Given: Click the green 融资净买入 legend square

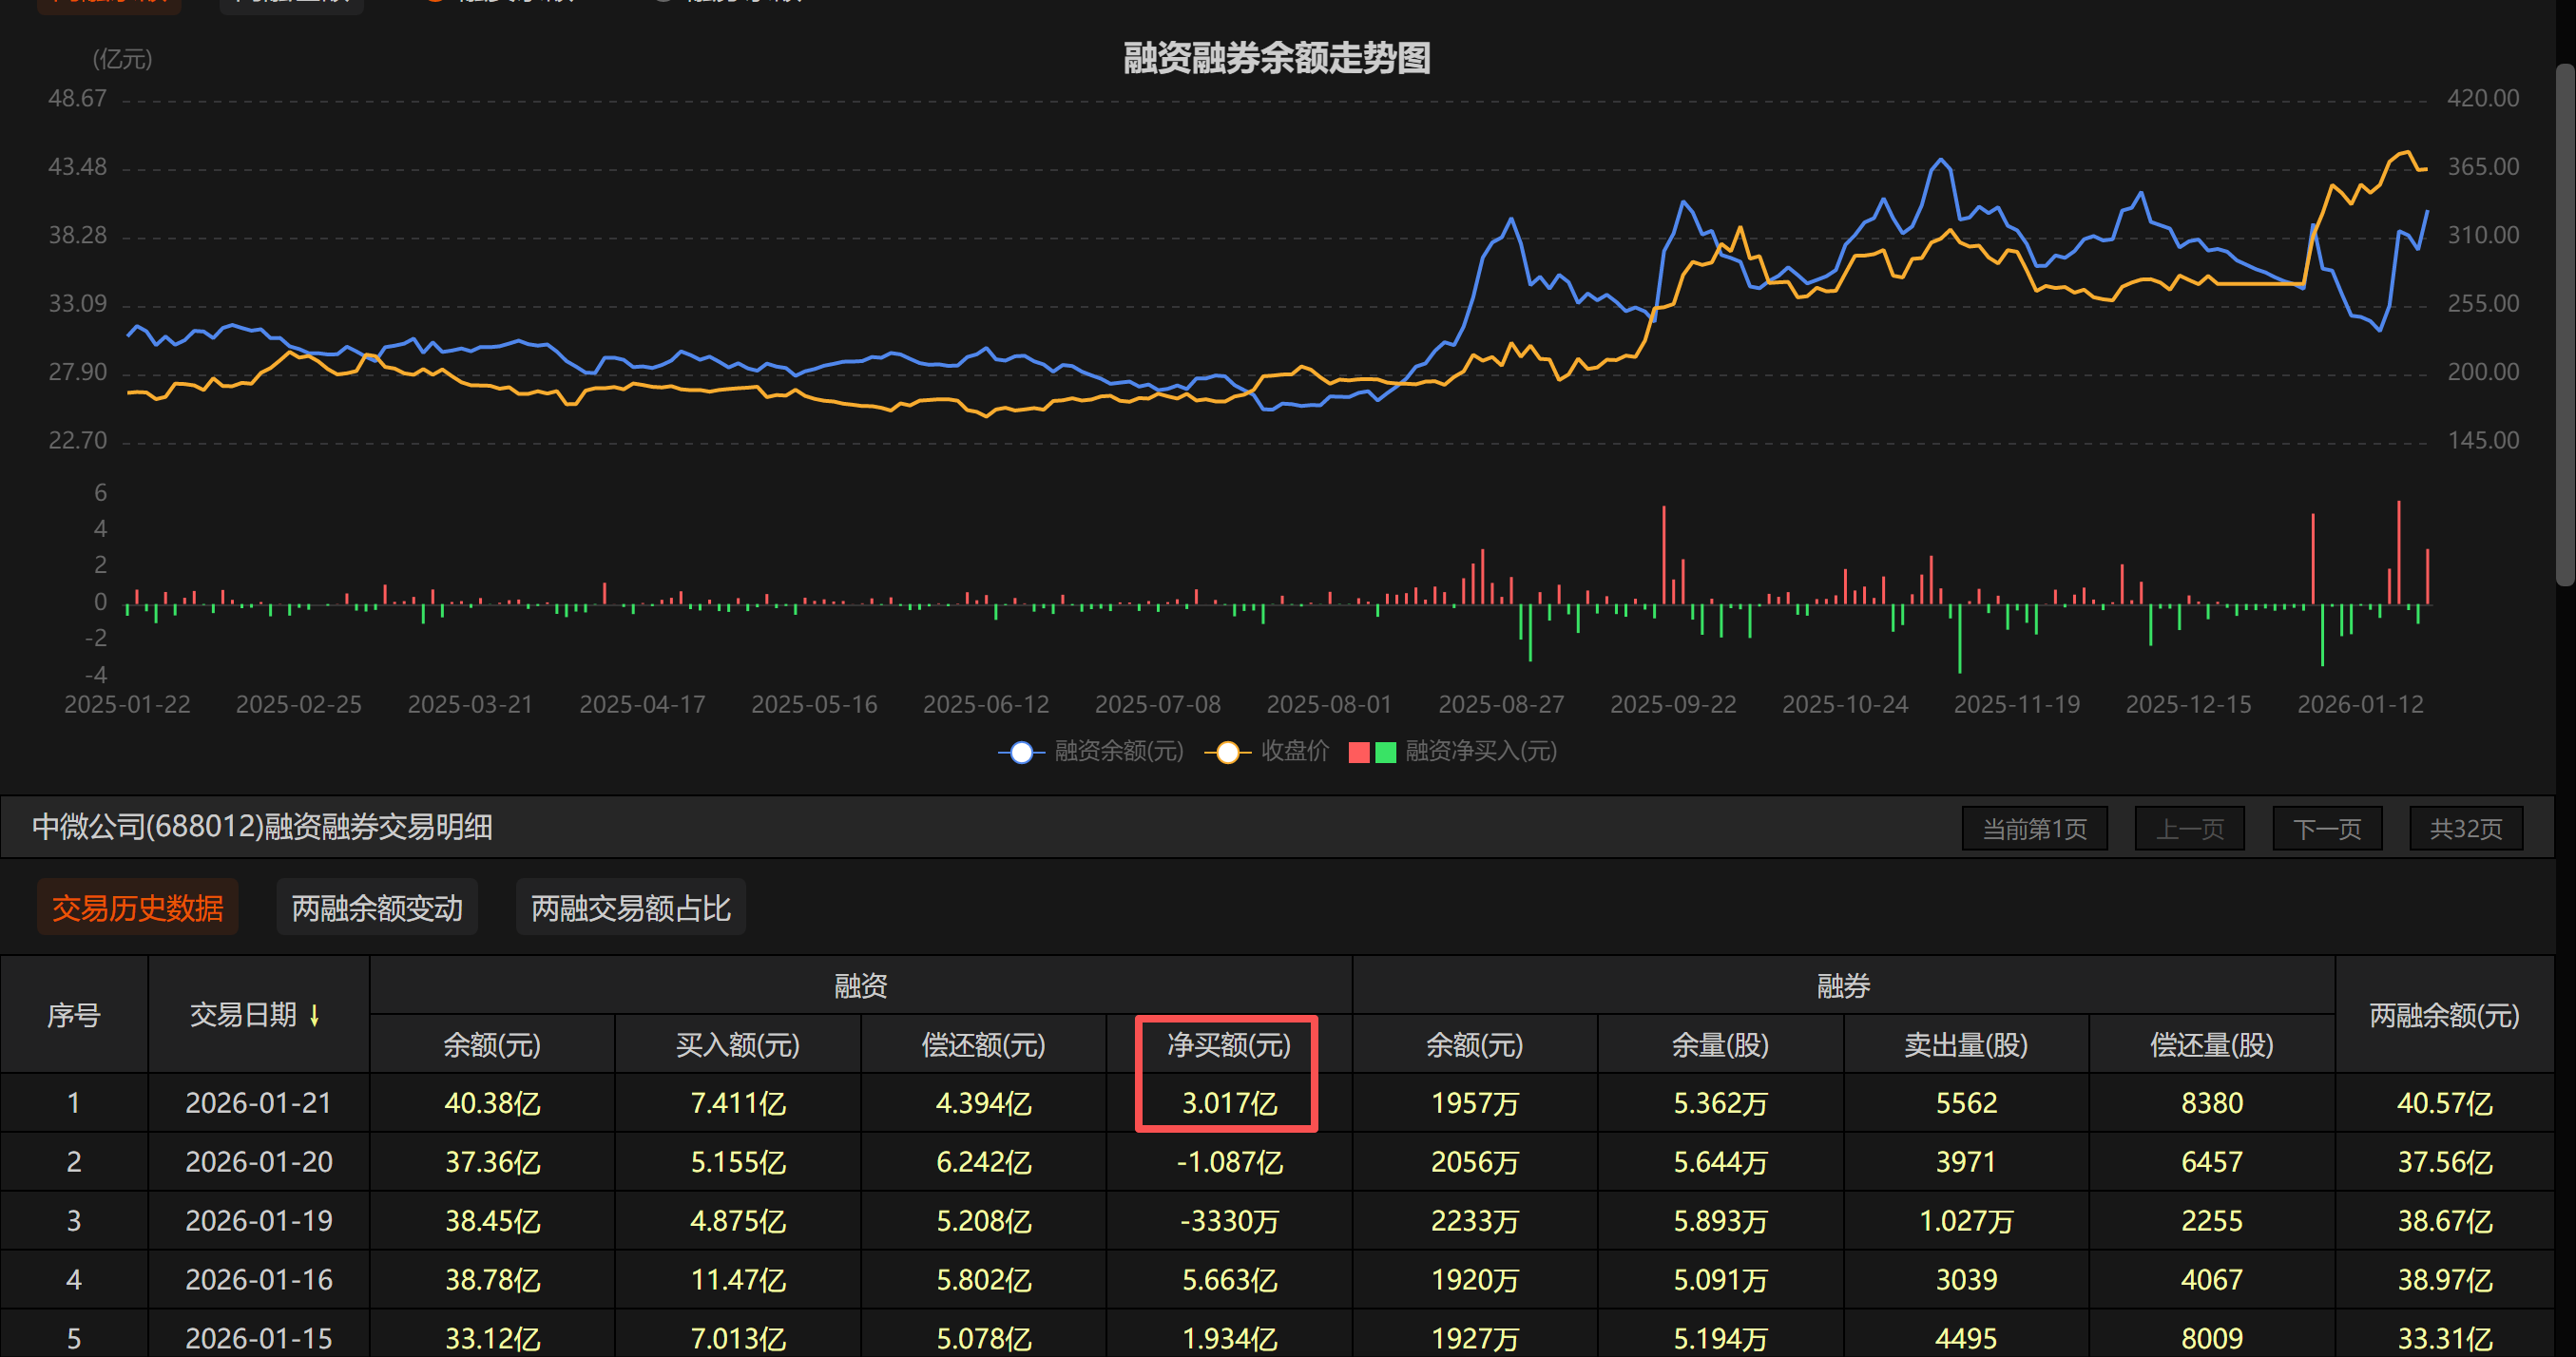Looking at the screenshot, I should pos(1385,752).
